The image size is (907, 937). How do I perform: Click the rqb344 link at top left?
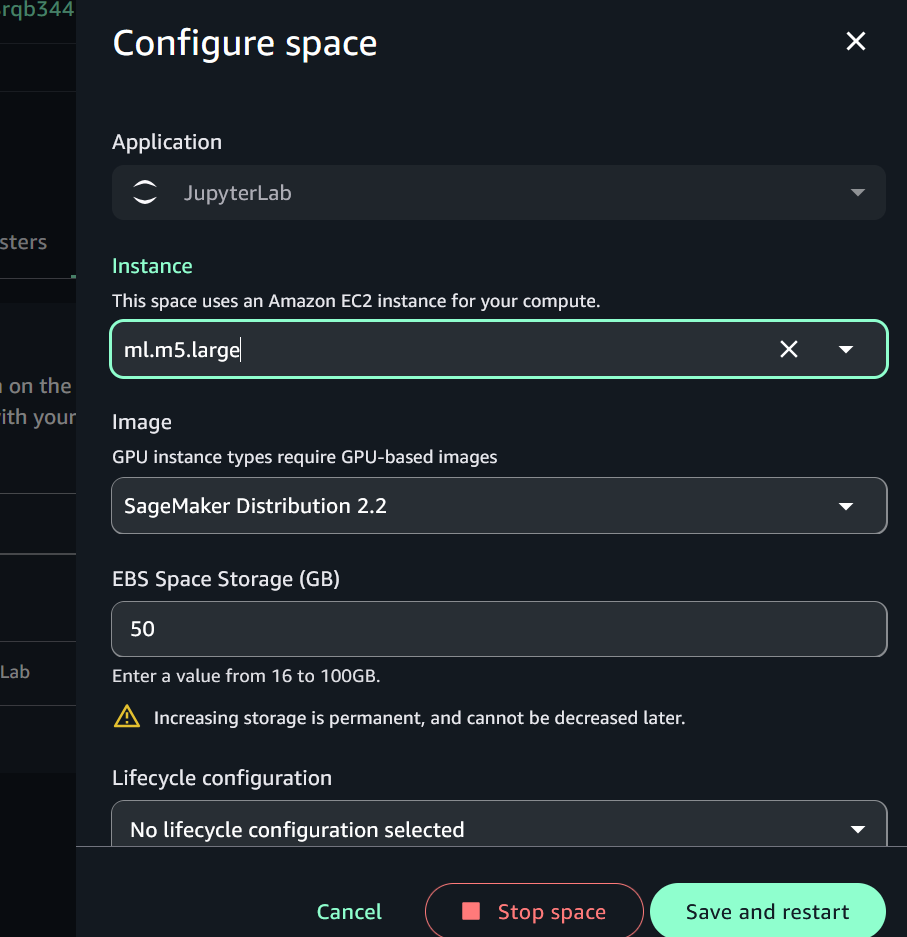40,8
